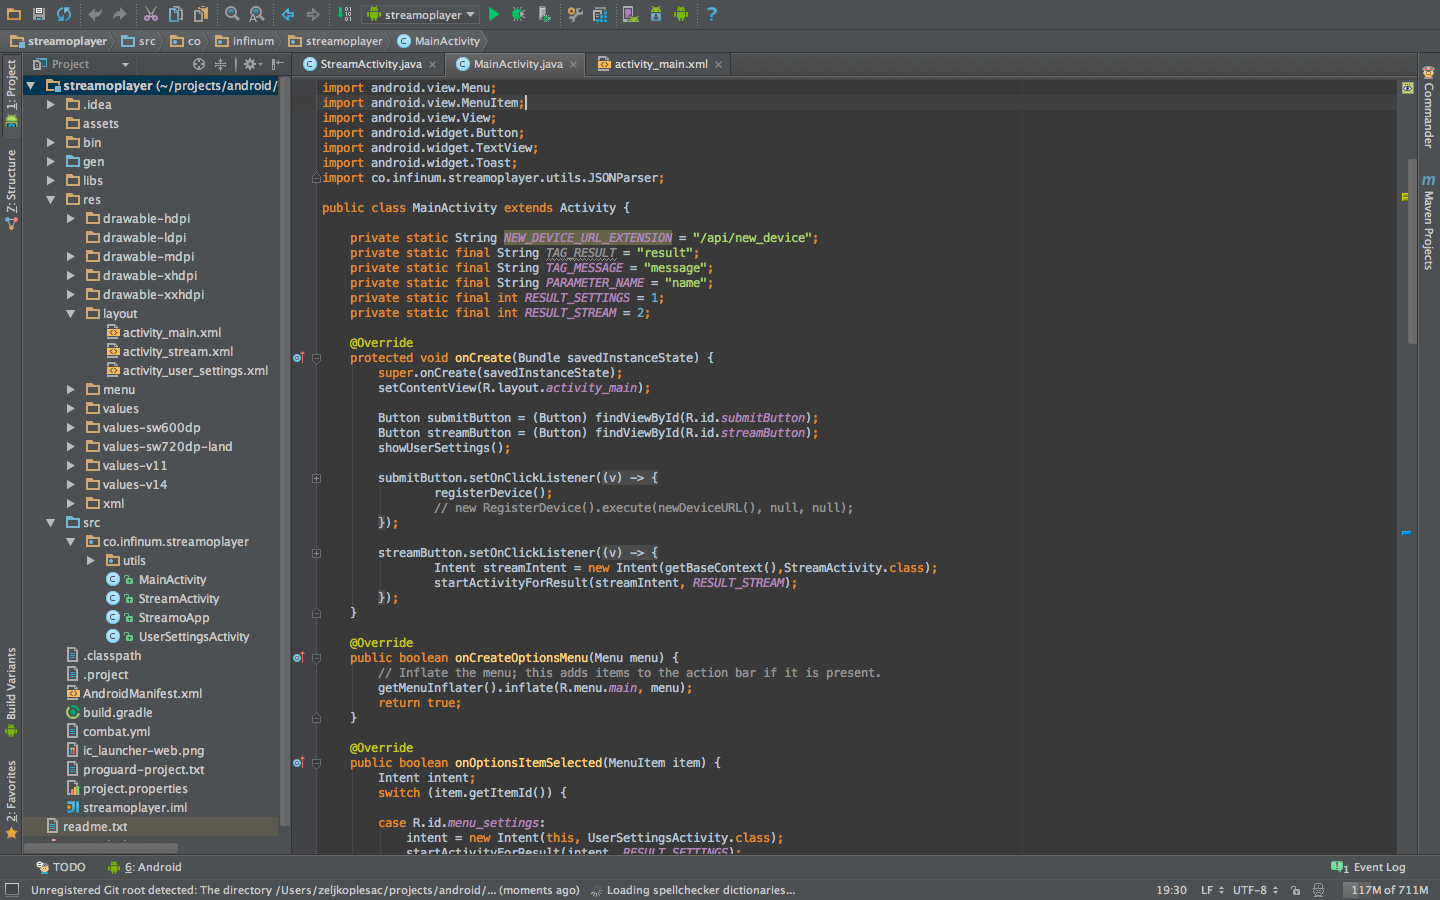The width and height of the screenshot is (1440, 900).
Task: Open Project Structure from toolbar
Action: (600, 14)
